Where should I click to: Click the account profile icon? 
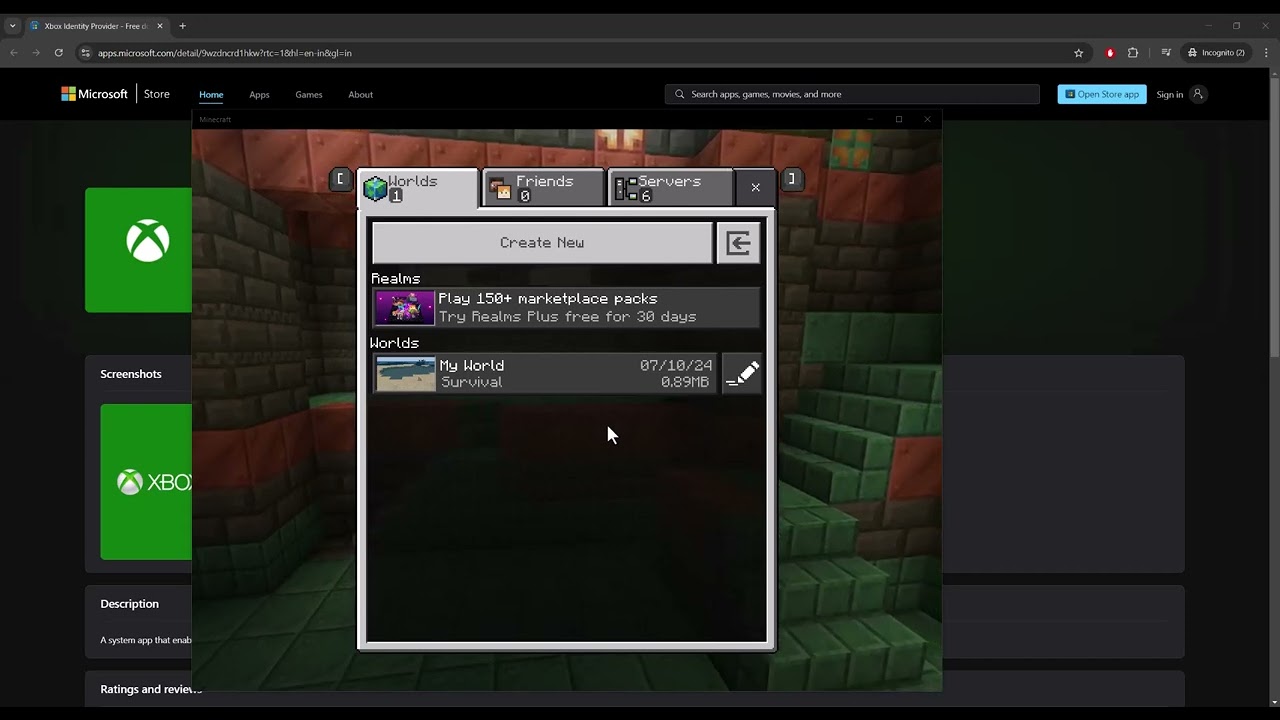point(1198,94)
